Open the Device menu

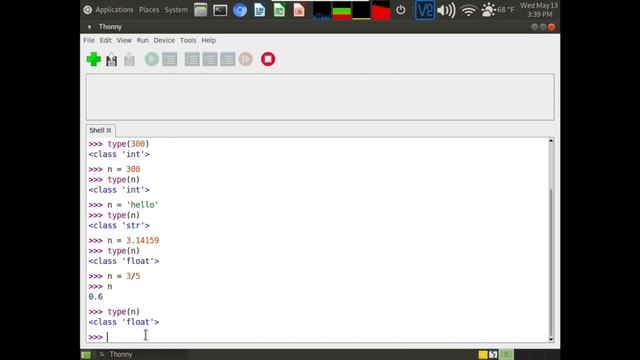164,40
